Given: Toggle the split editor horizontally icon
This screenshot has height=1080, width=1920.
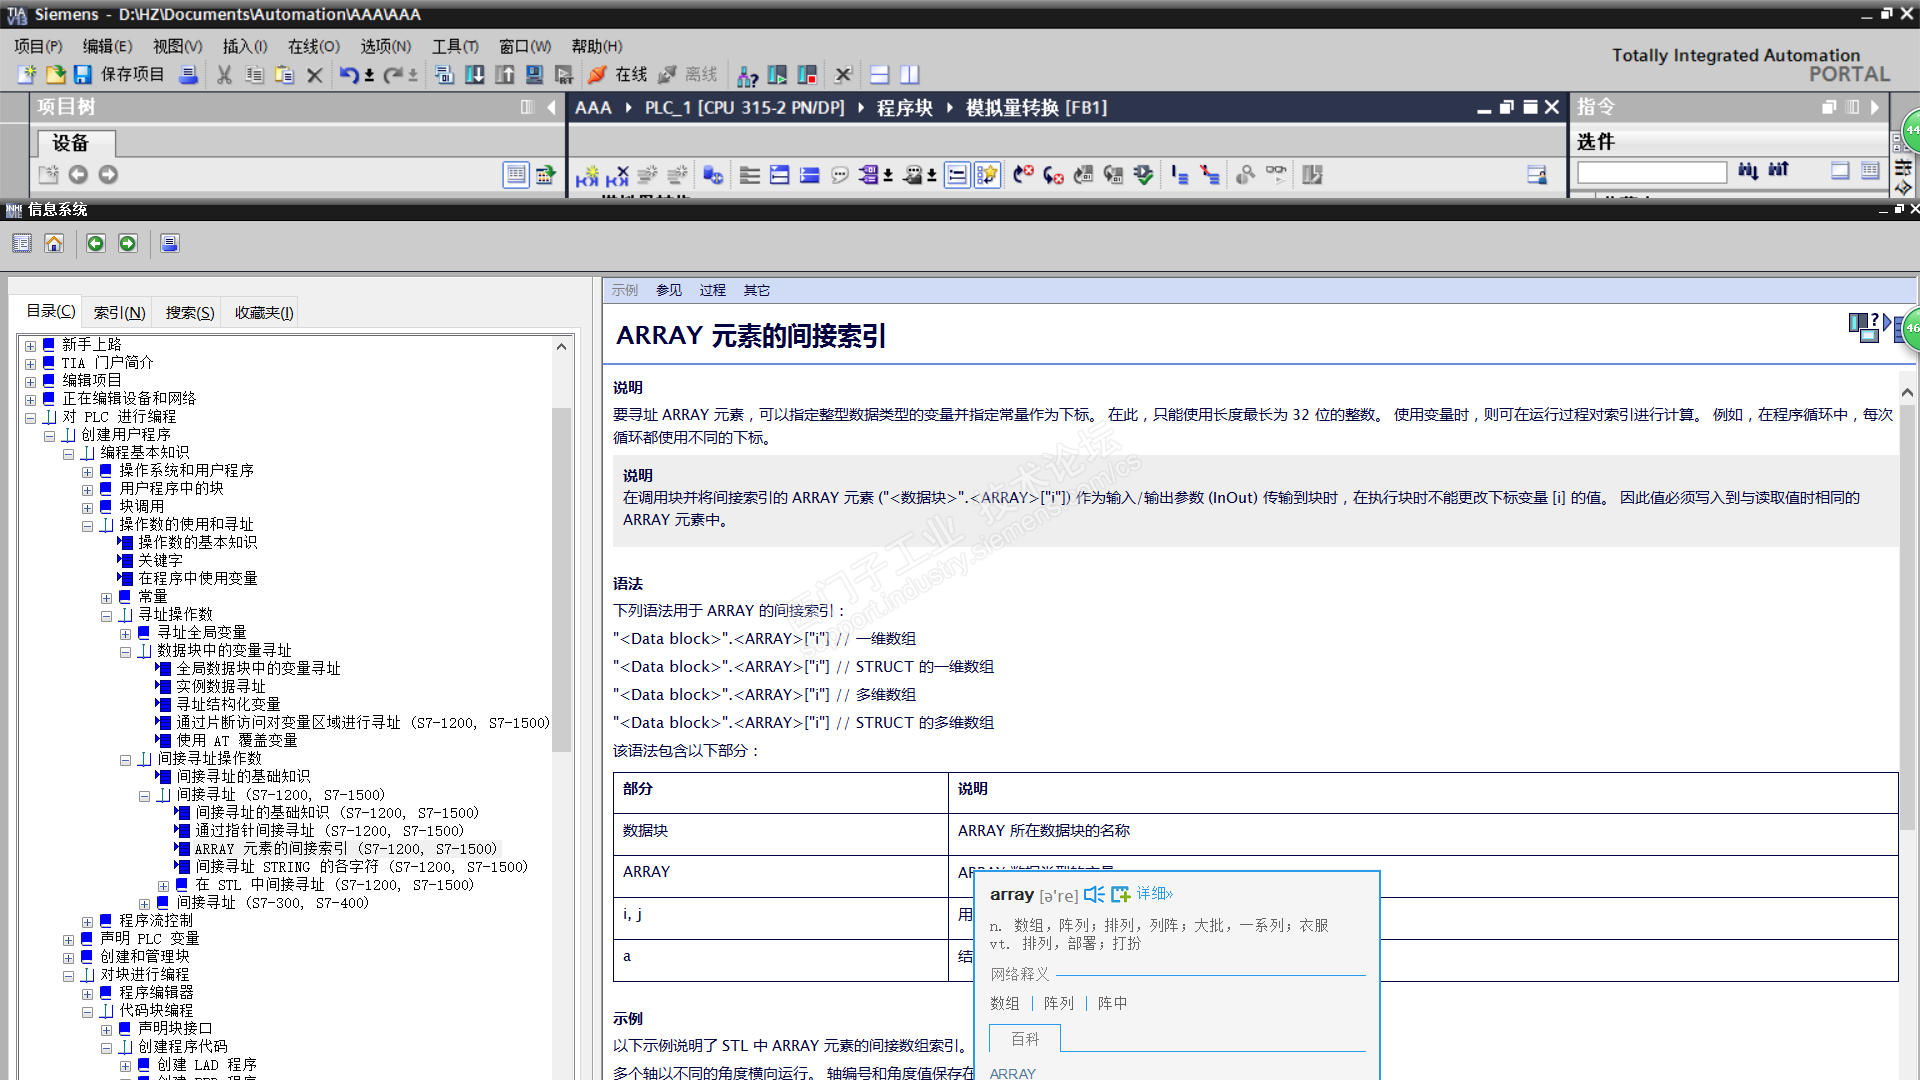Looking at the screenshot, I should coord(880,75).
